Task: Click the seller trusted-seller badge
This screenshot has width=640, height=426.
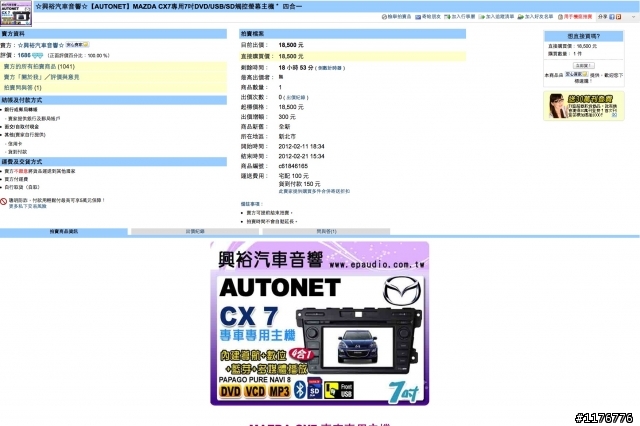Action: [x=77, y=44]
